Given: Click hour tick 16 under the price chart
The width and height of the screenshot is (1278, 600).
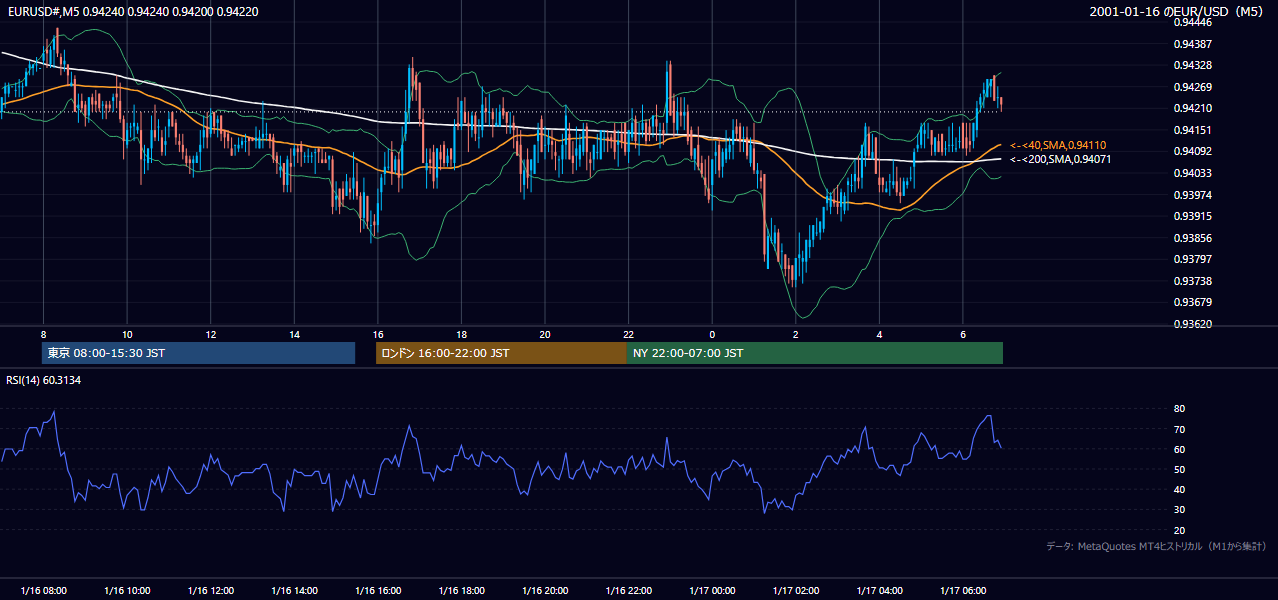Looking at the screenshot, I should pyautogui.click(x=377, y=334).
